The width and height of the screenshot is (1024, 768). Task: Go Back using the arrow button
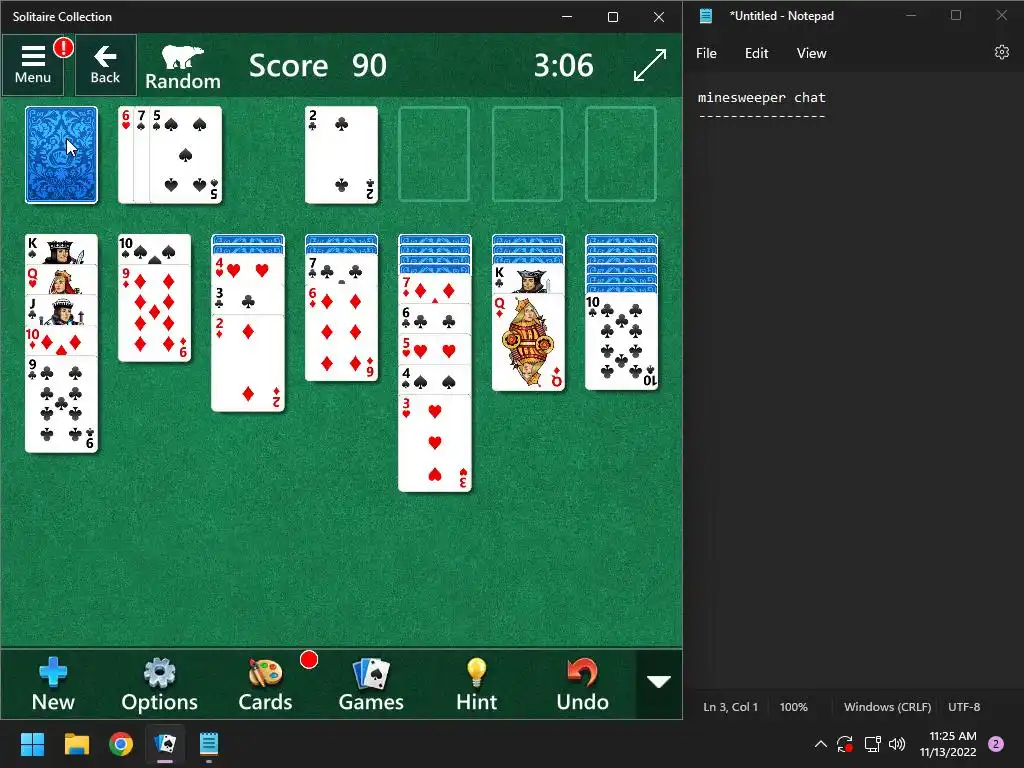[x=105, y=65]
